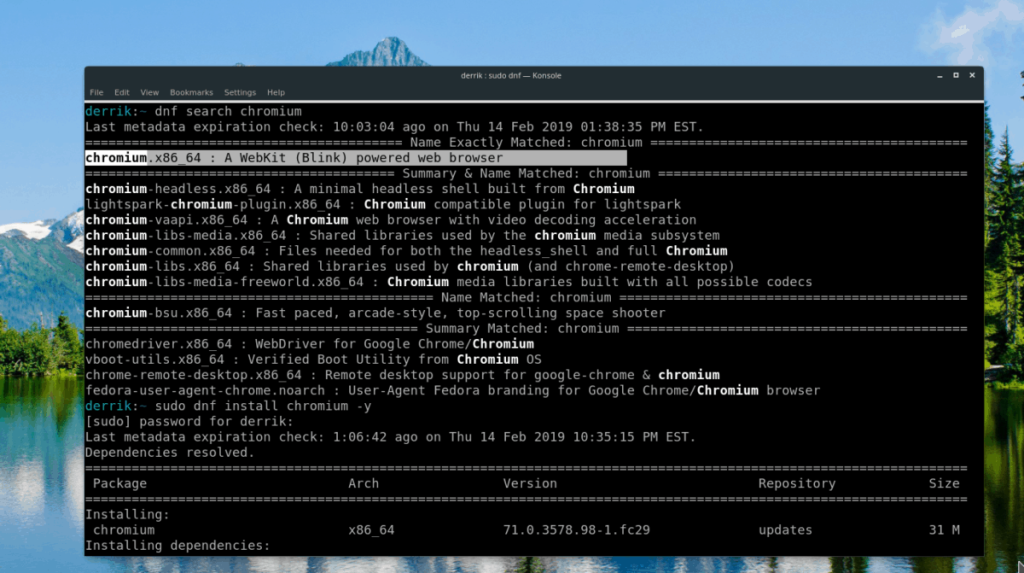Image resolution: width=1024 pixels, height=573 pixels.
Task: Click the 'Size' column header
Action: tap(944, 483)
